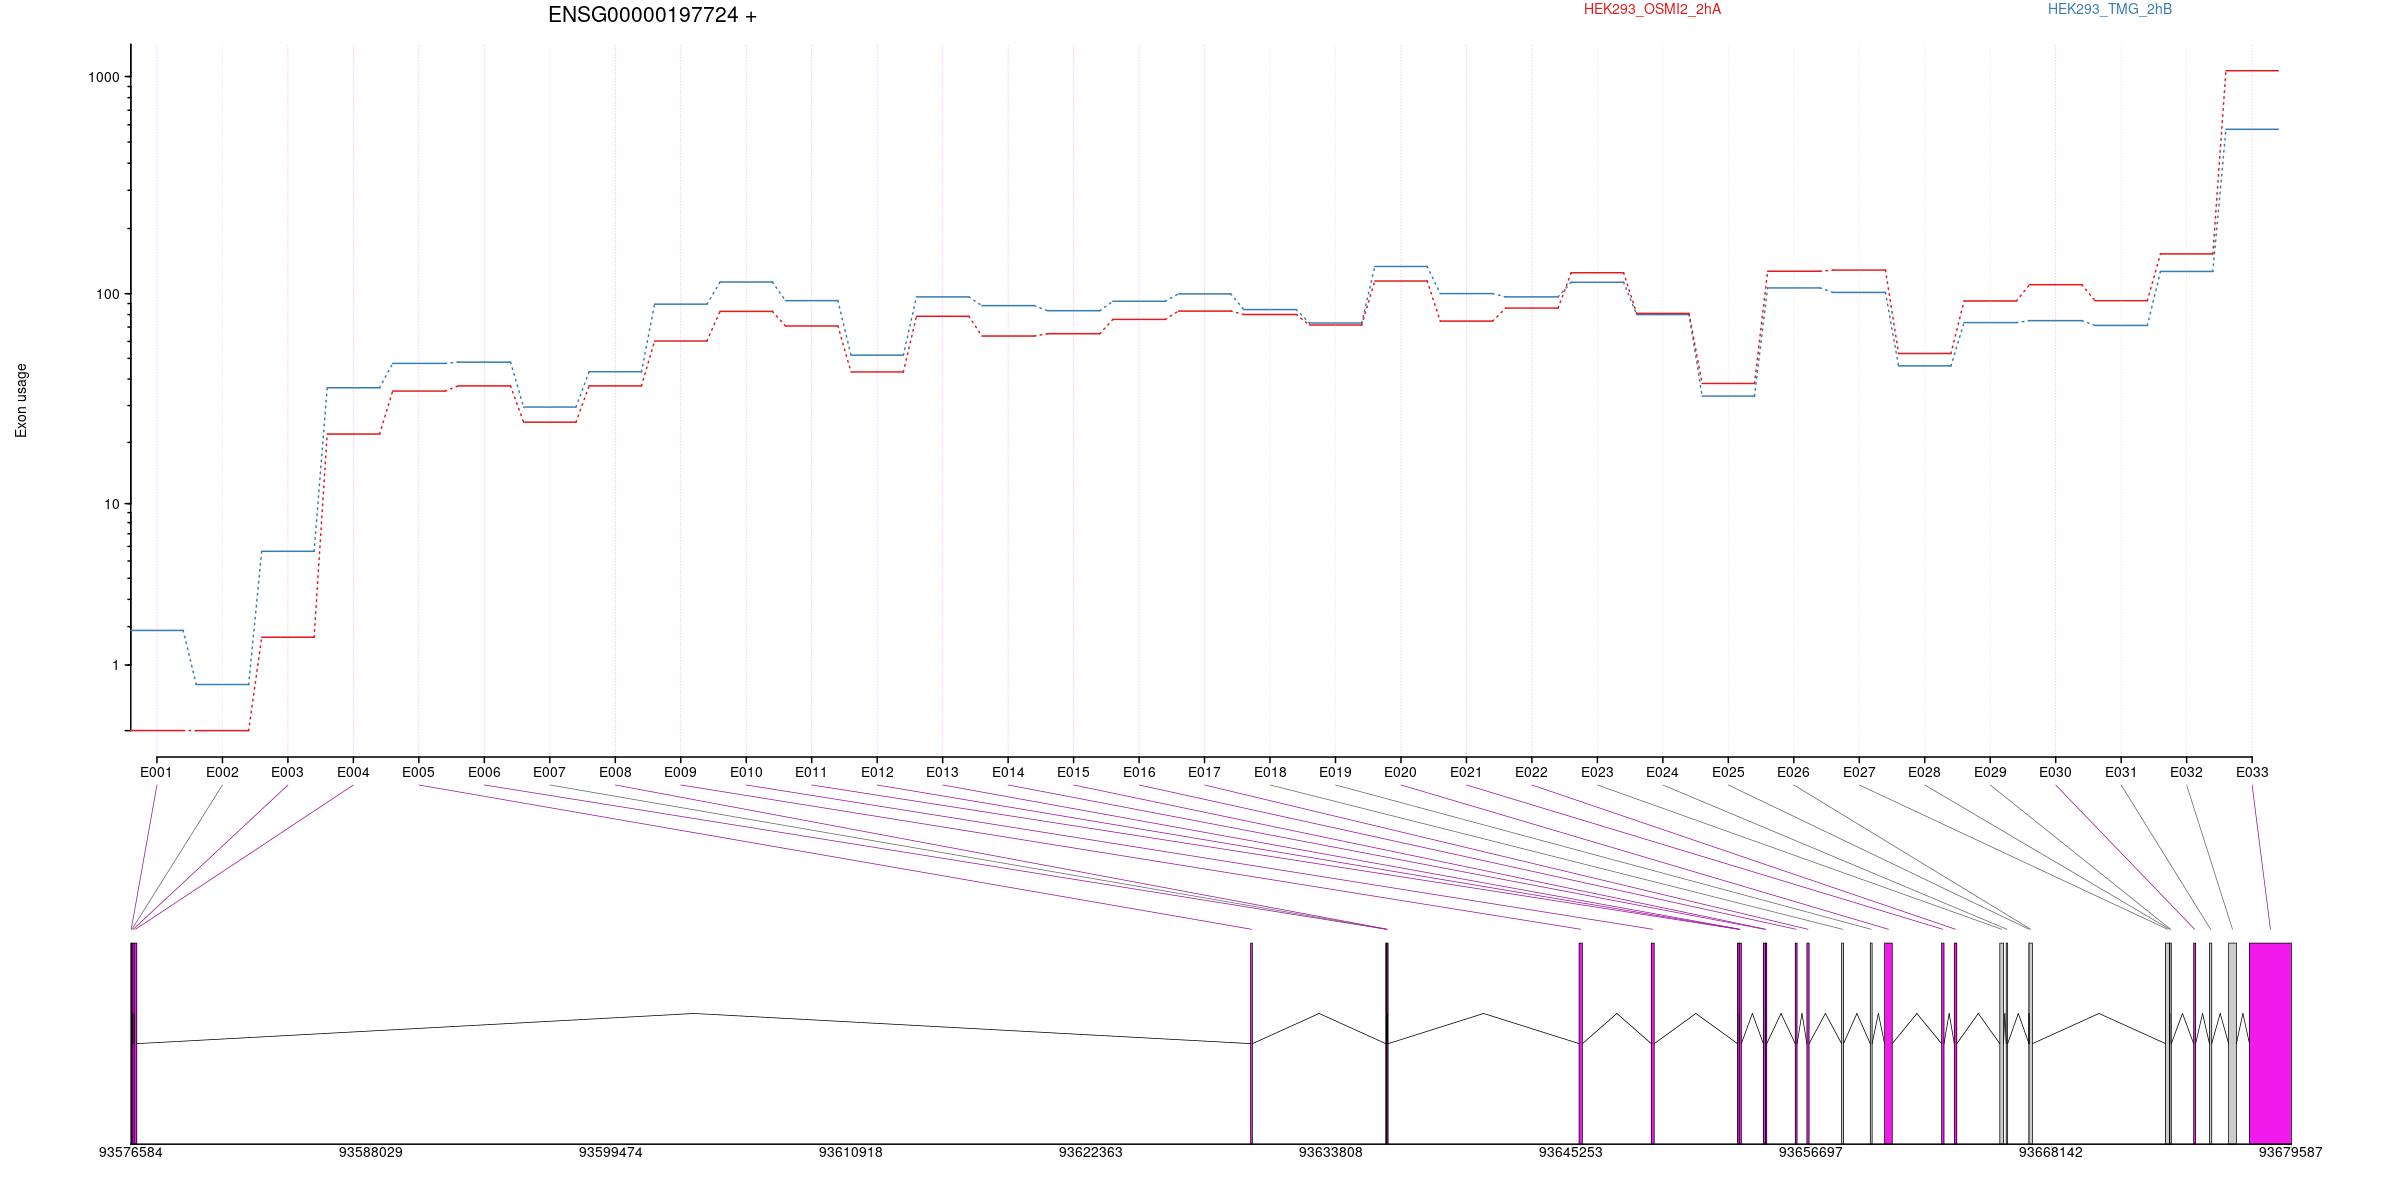Select the HEK293_TMG_2hB legend label

(x=2110, y=9)
